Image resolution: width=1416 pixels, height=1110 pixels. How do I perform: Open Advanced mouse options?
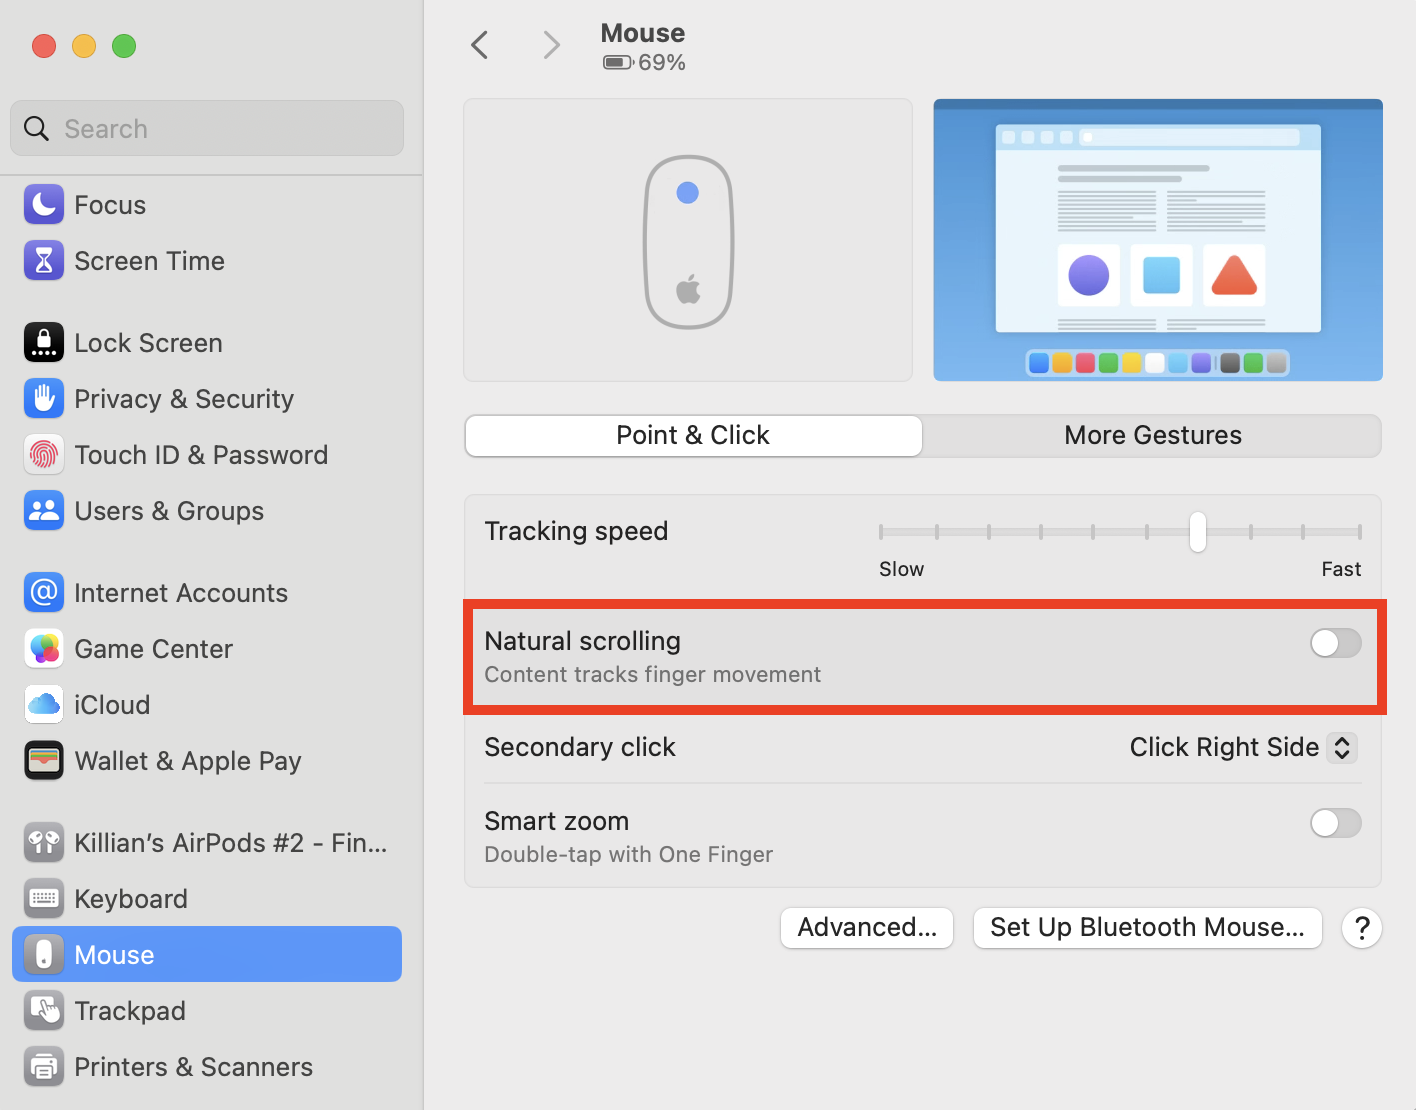[x=866, y=927]
